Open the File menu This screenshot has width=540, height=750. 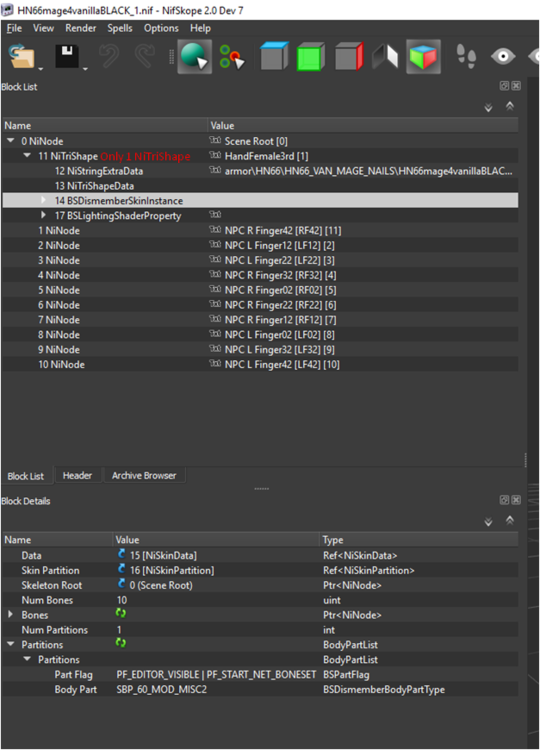(14, 28)
